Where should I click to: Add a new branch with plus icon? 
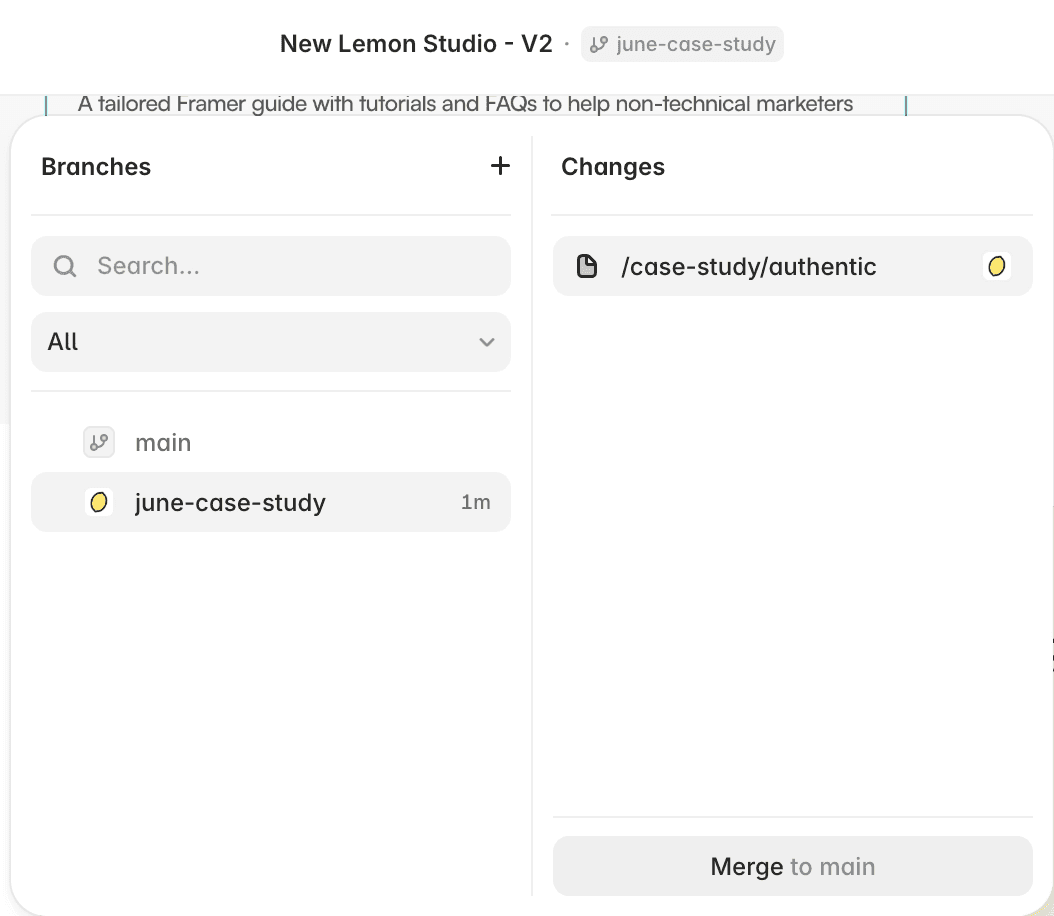500,166
